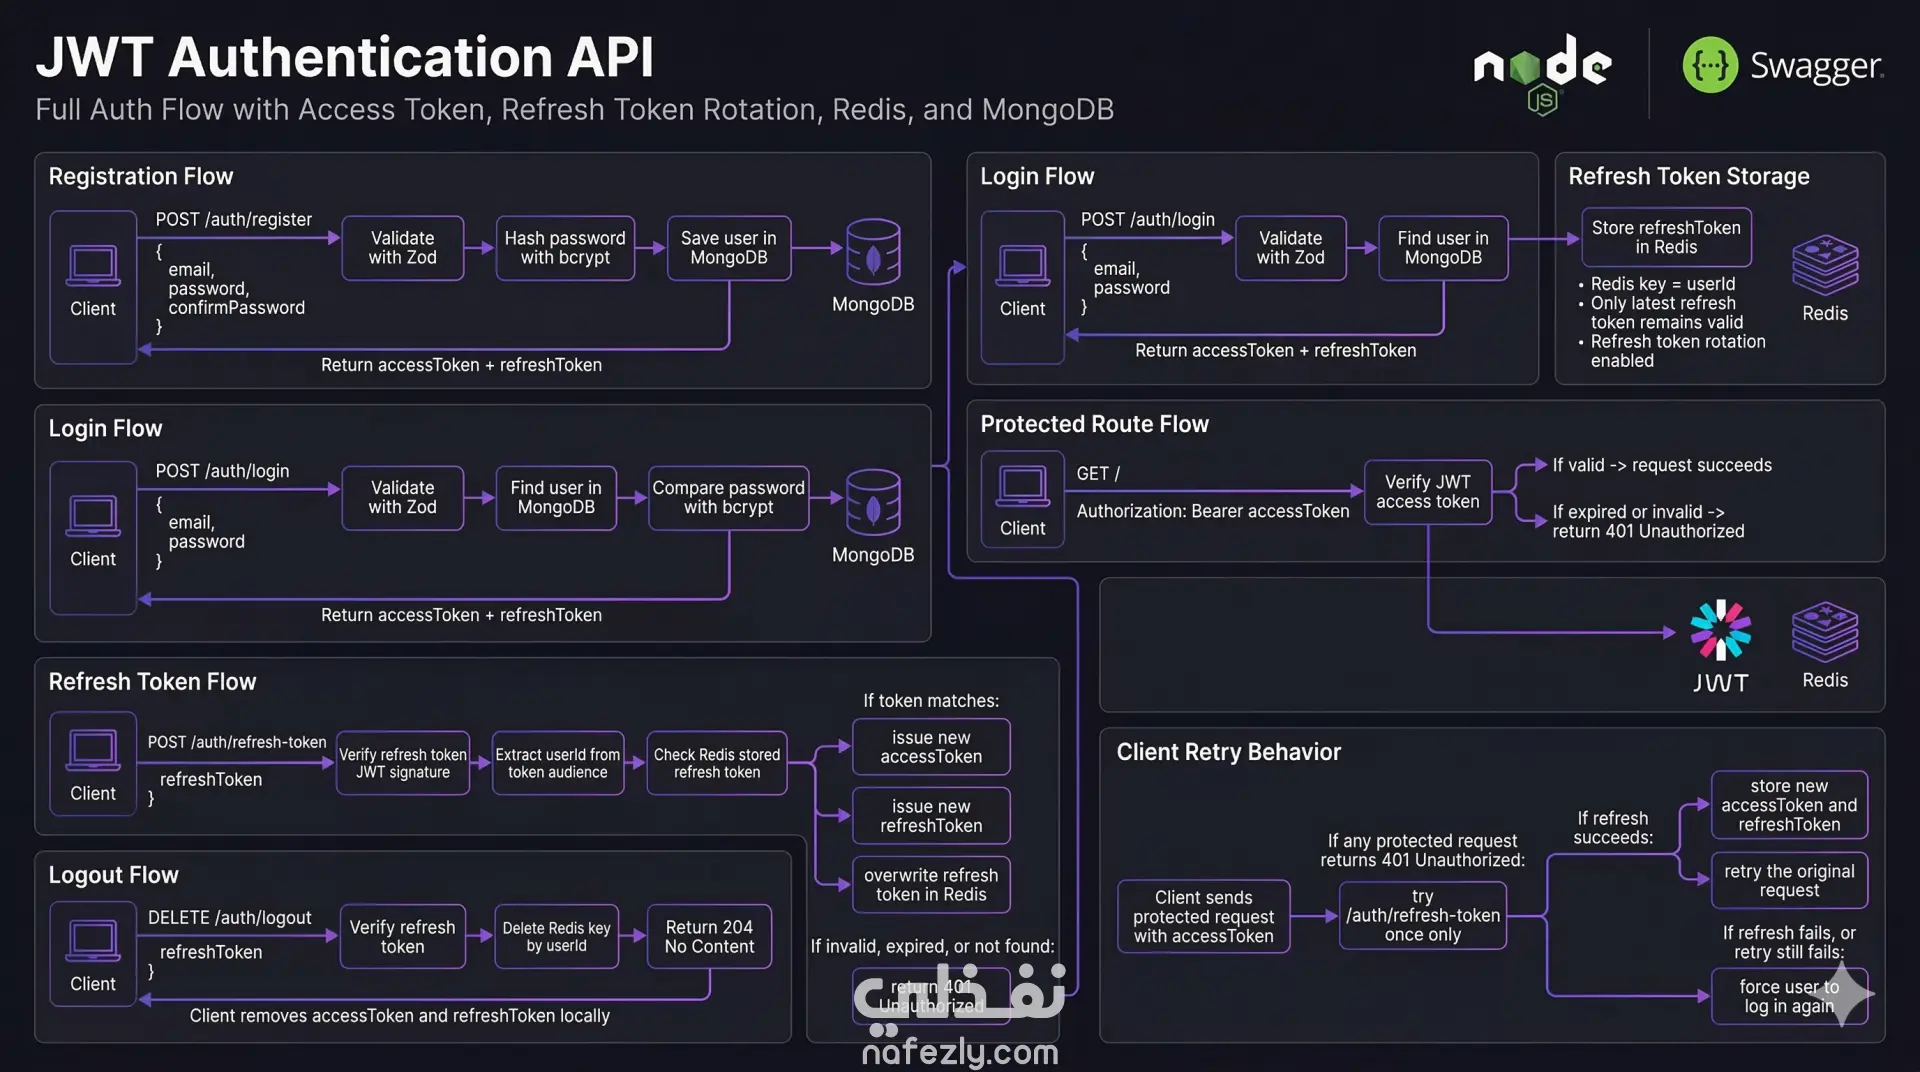
Task: Click the DELETE /auth/logout label
Action: click(x=230, y=917)
